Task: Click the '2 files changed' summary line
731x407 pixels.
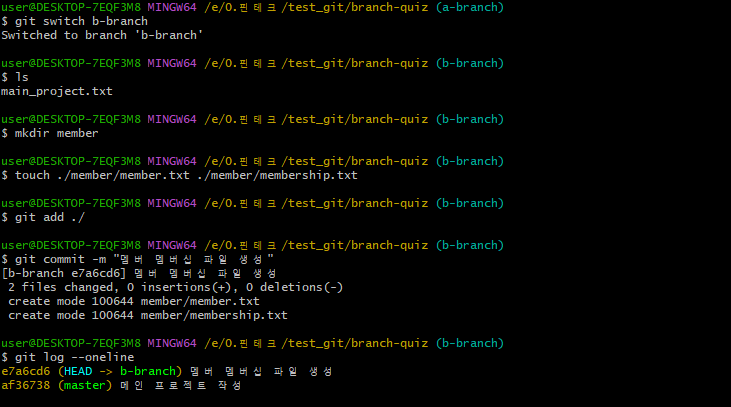Action: 175,287
